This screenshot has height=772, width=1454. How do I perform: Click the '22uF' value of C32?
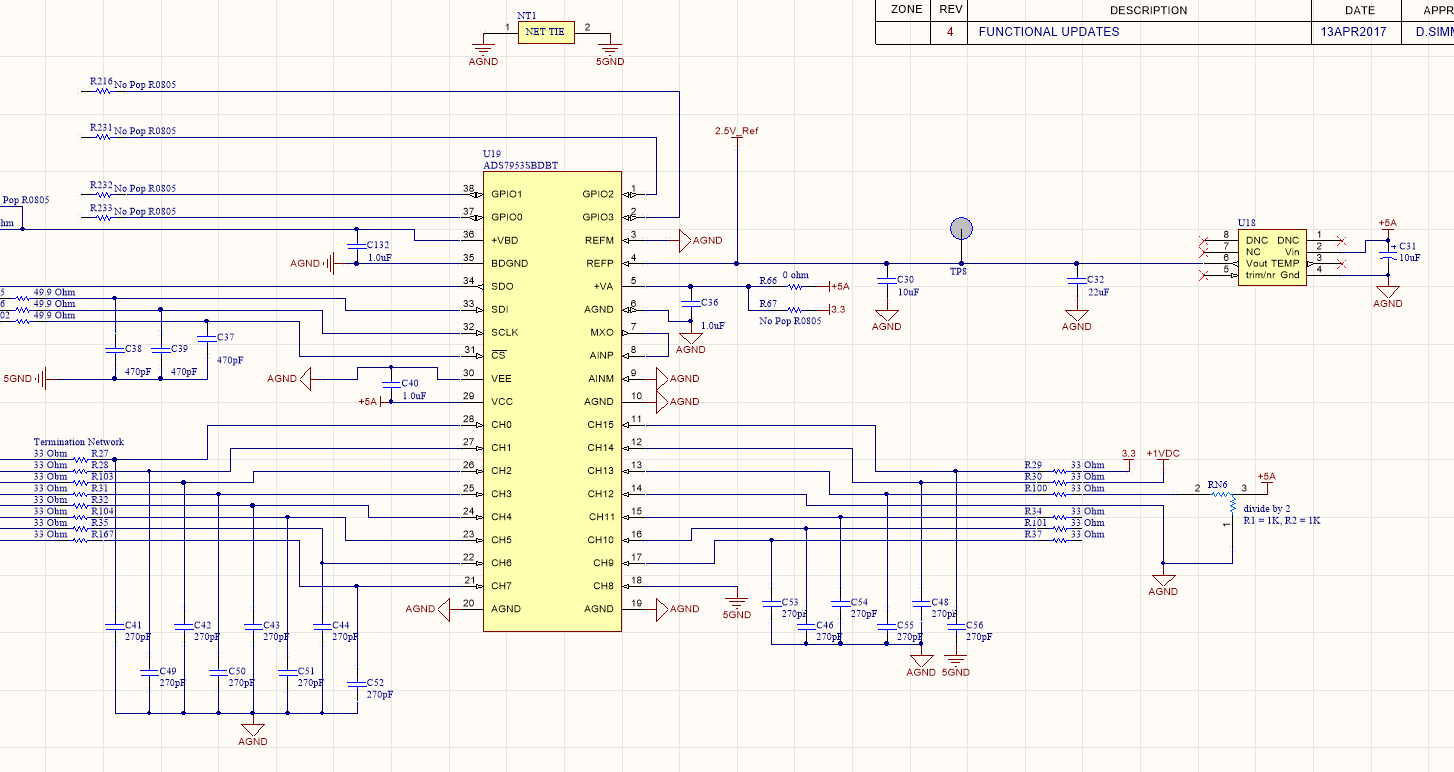click(1098, 292)
